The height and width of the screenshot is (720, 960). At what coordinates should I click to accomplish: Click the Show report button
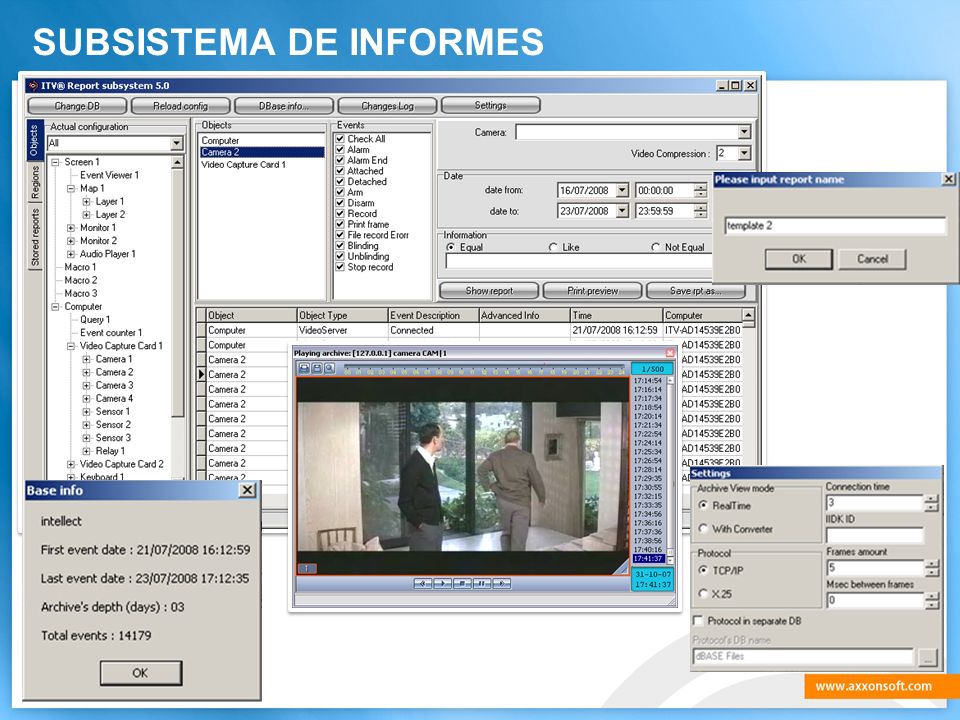489,291
